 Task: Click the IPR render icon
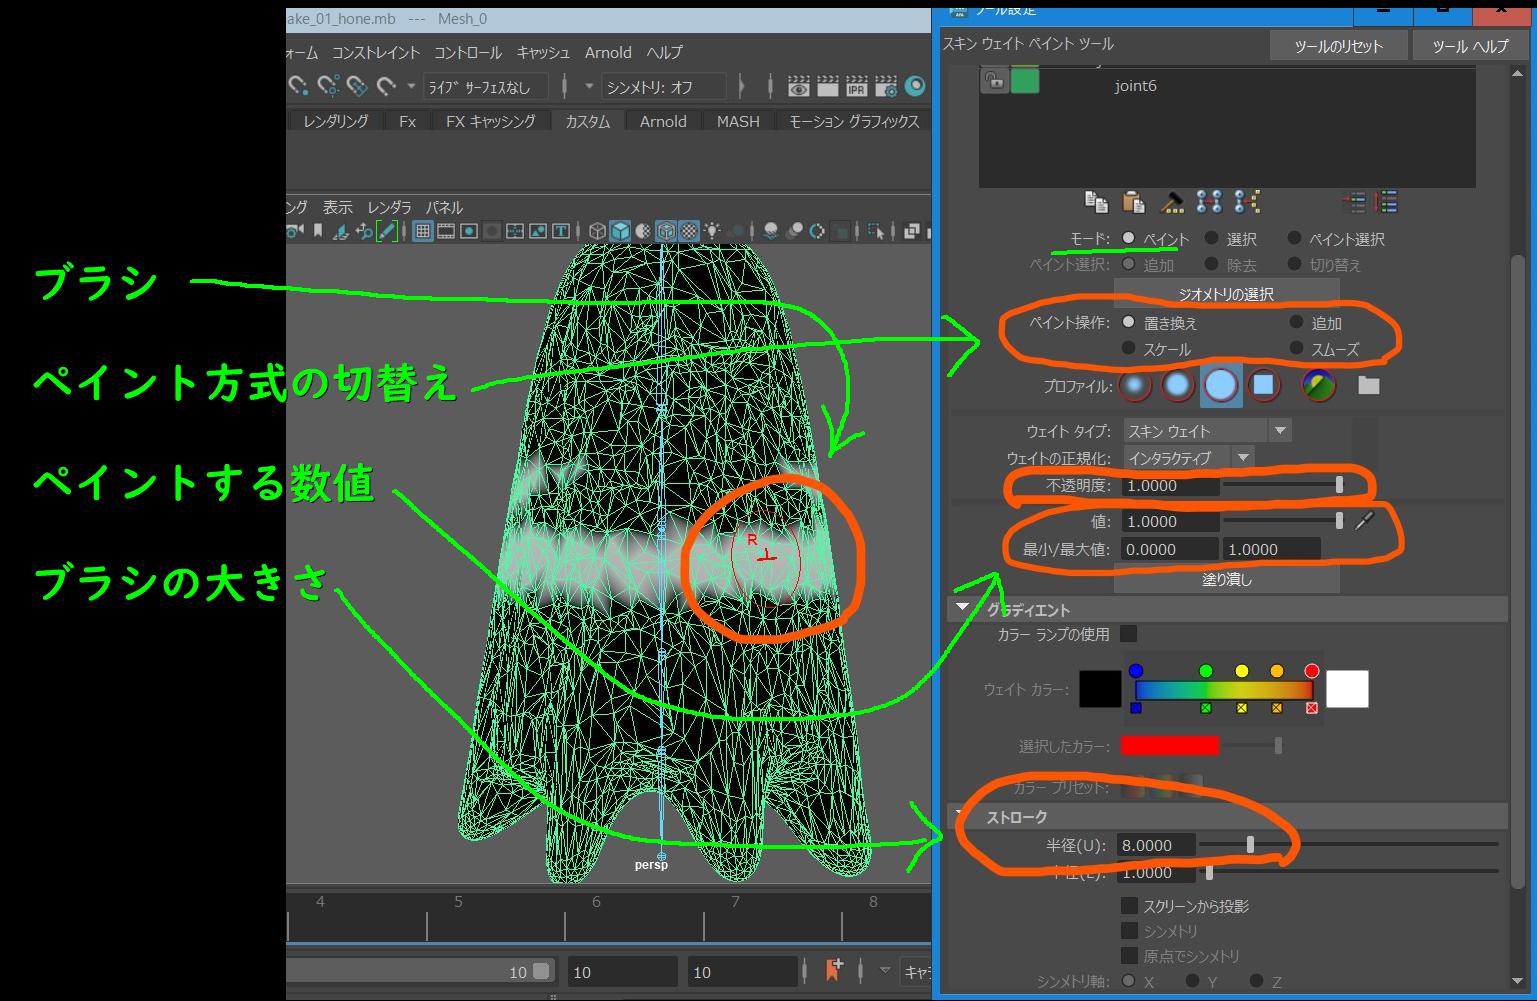[856, 87]
